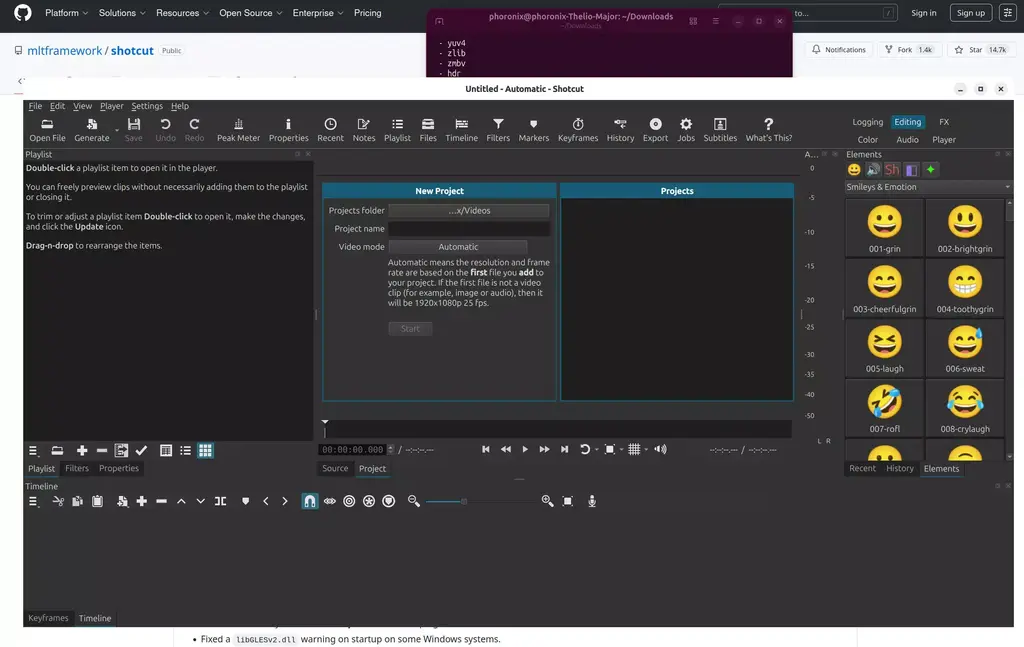The height and width of the screenshot is (647, 1024).
Task: Open the Player menu
Action: click(x=112, y=106)
